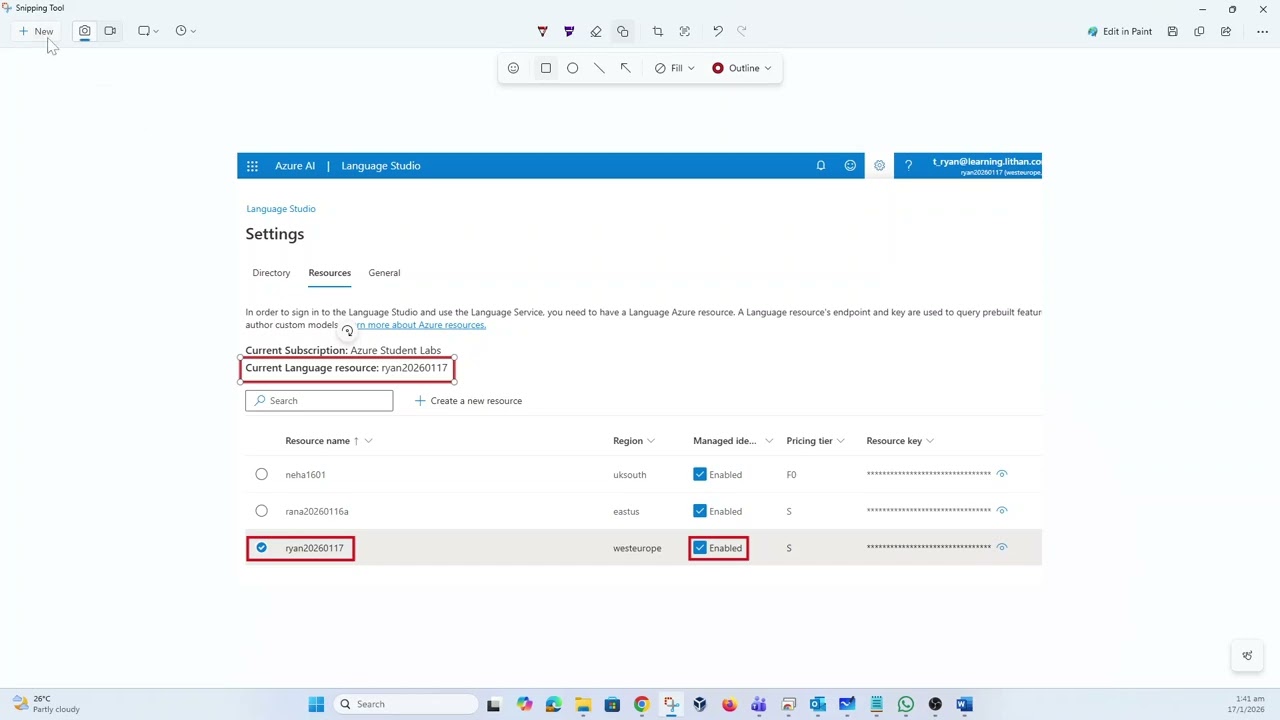Select the Ballpoint pen tool
The width and height of the screenshot is (1280, 720).
(542, 31)
